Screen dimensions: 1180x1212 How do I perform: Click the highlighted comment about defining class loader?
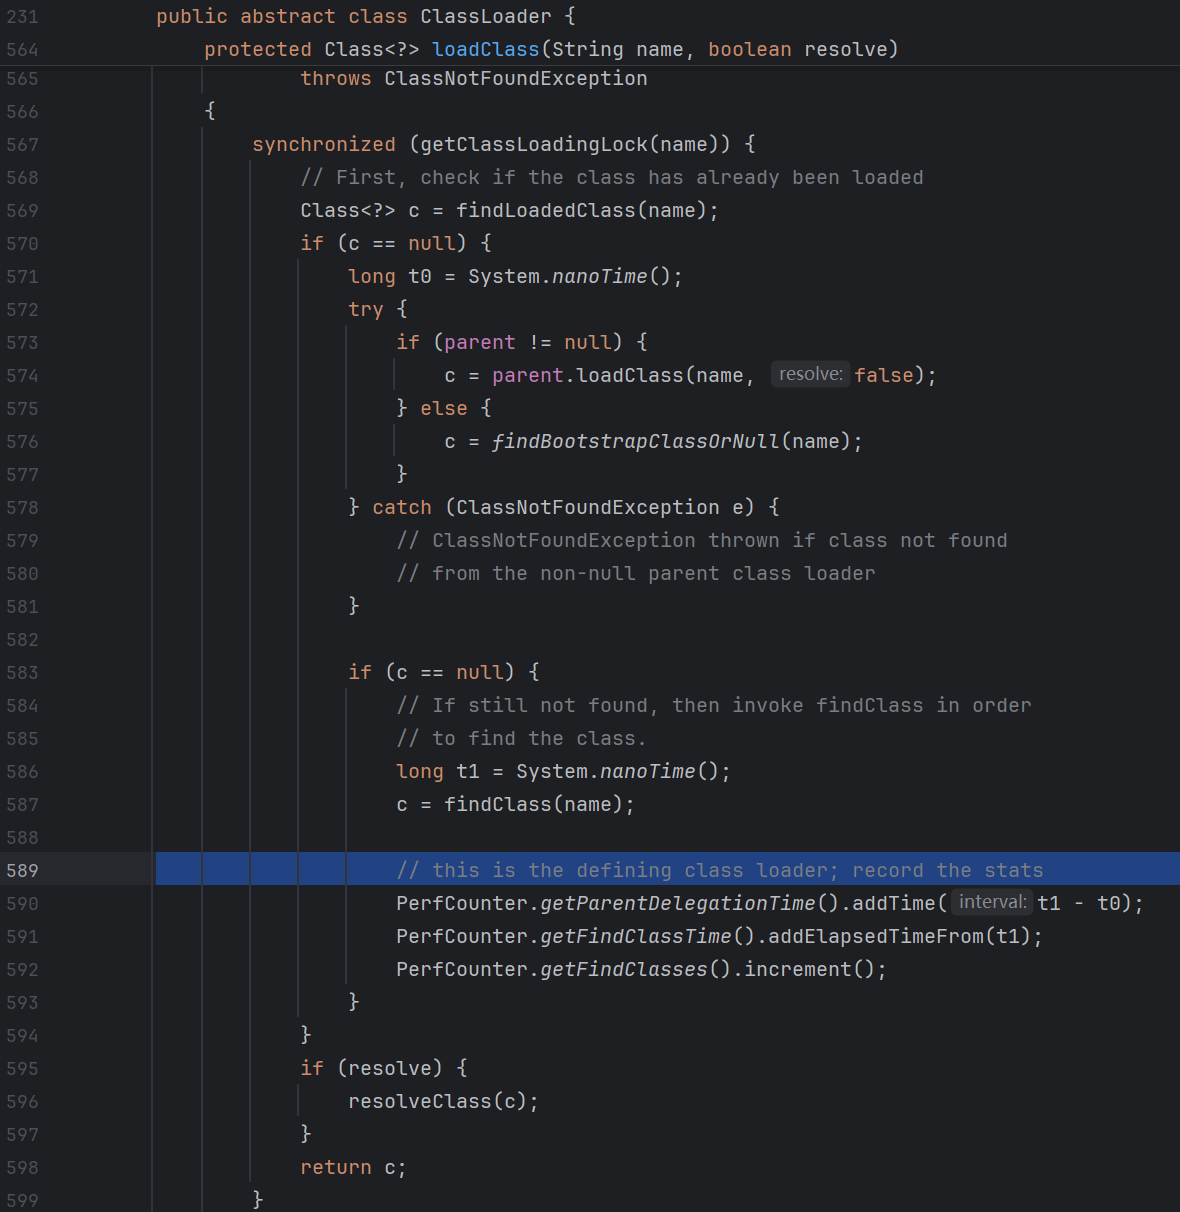tap(719, 870)
